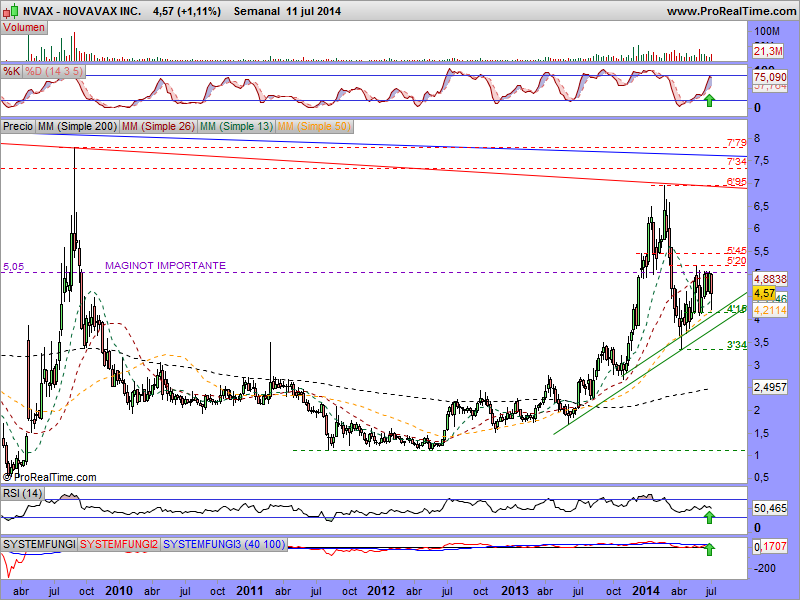Screen dimensions: 800x600
Task: Click the green 4'15 support label
Action: [737, 309]
